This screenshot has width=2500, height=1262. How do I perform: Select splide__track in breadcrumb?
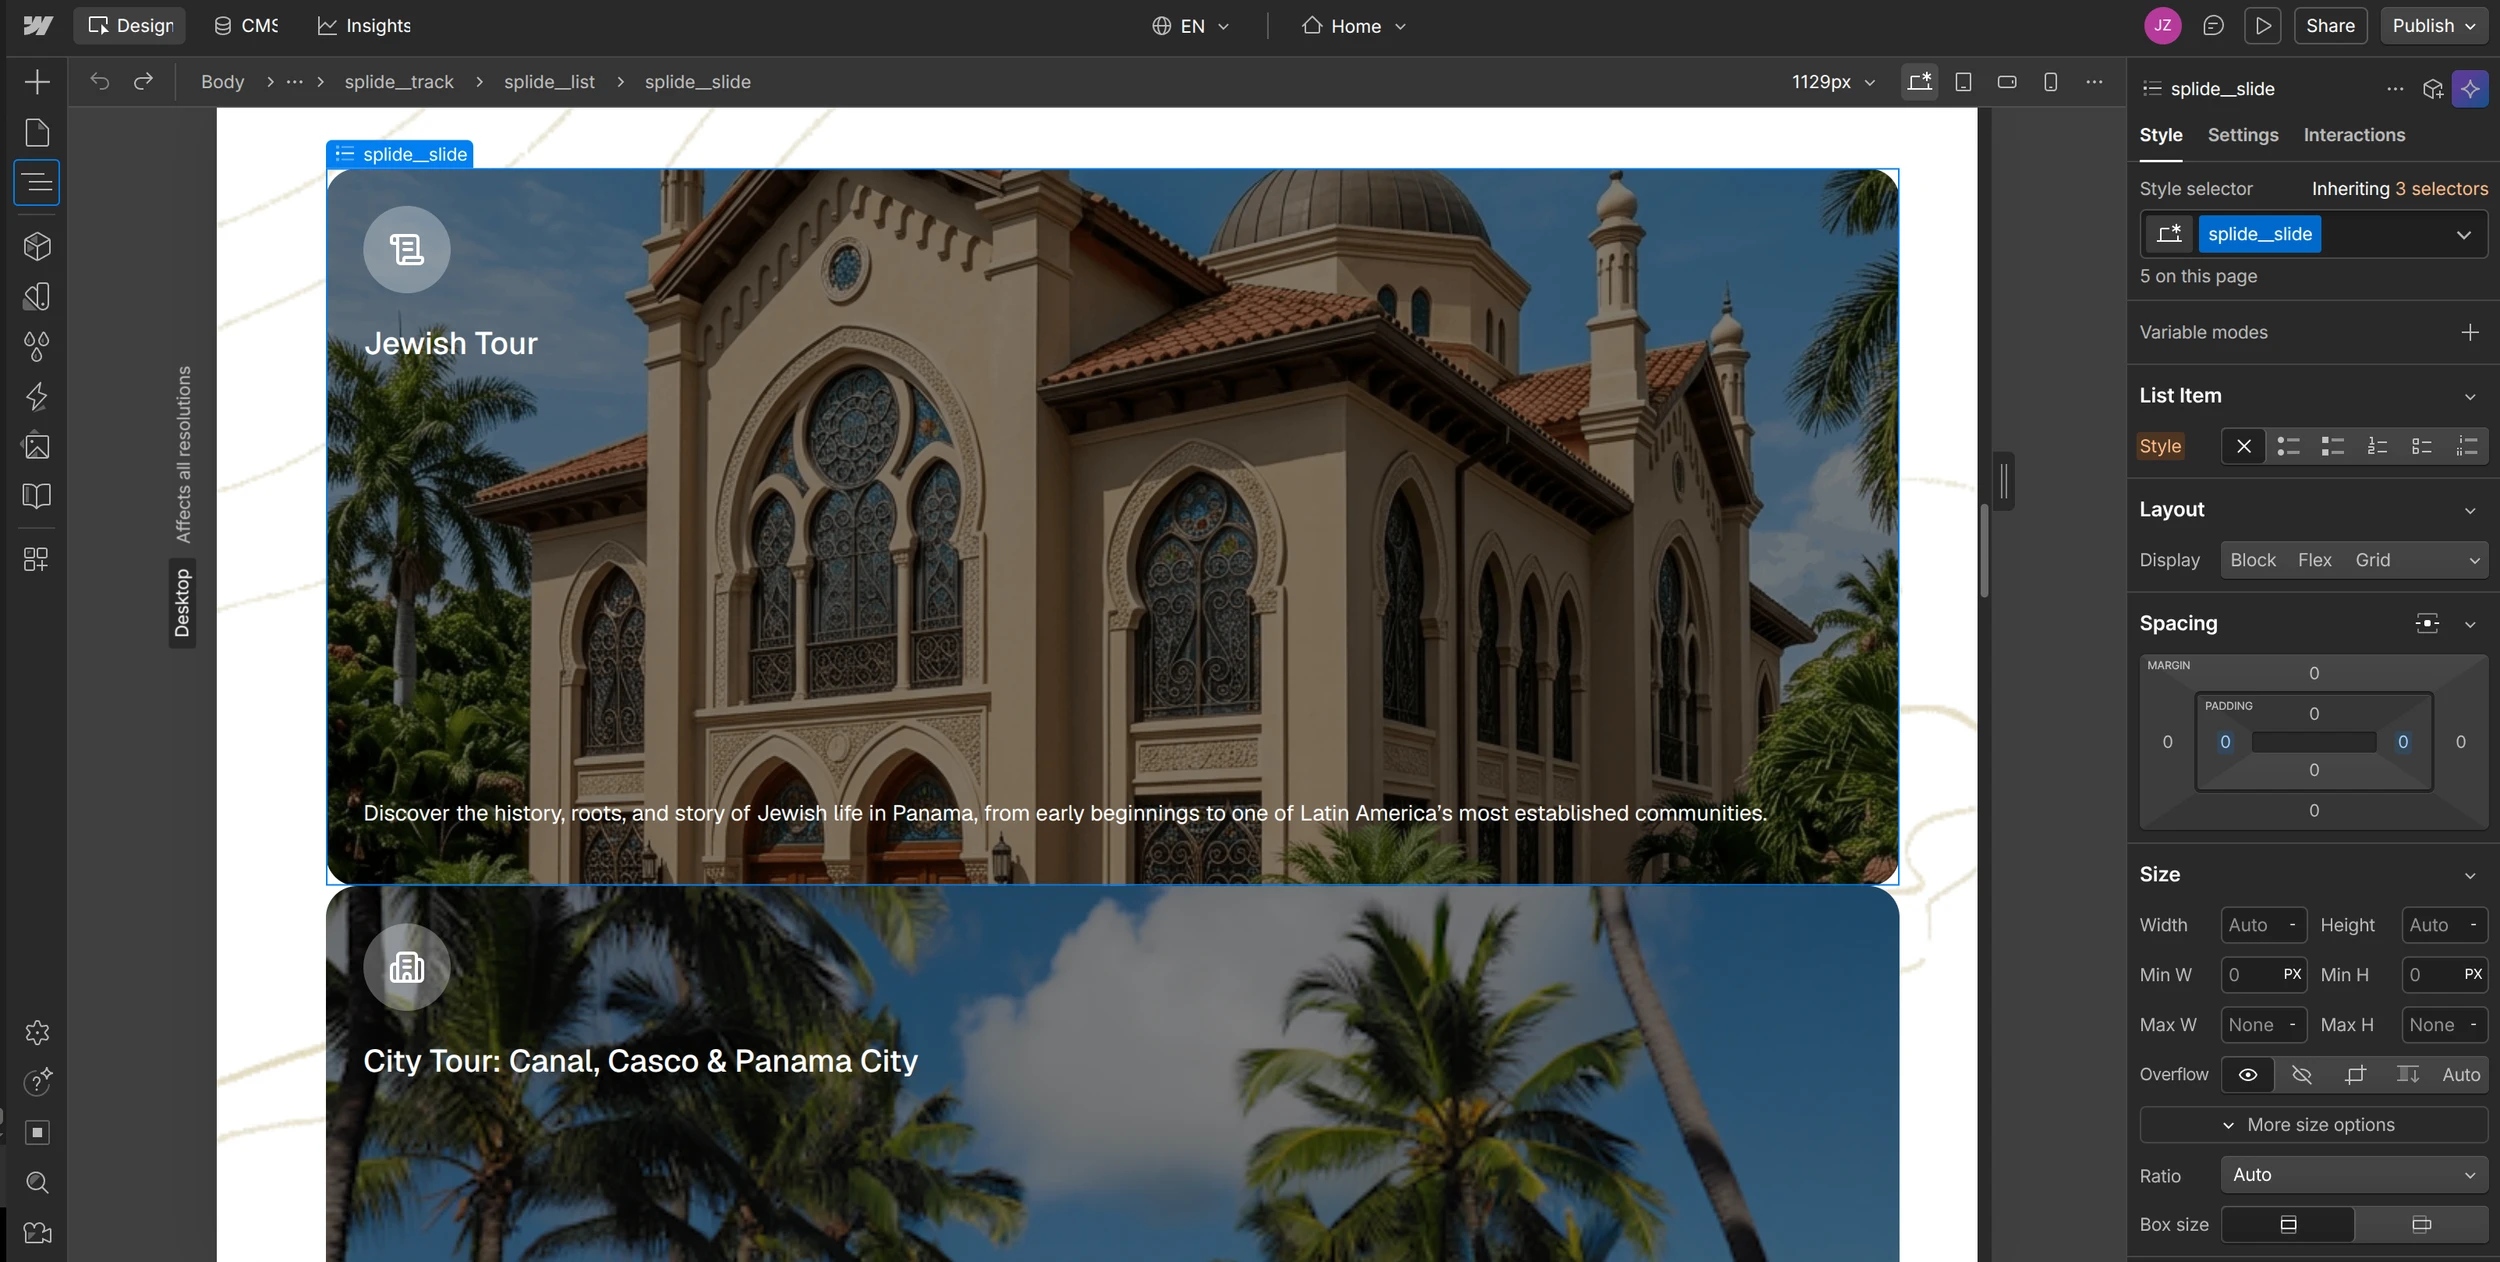click(x=399, y=82)
